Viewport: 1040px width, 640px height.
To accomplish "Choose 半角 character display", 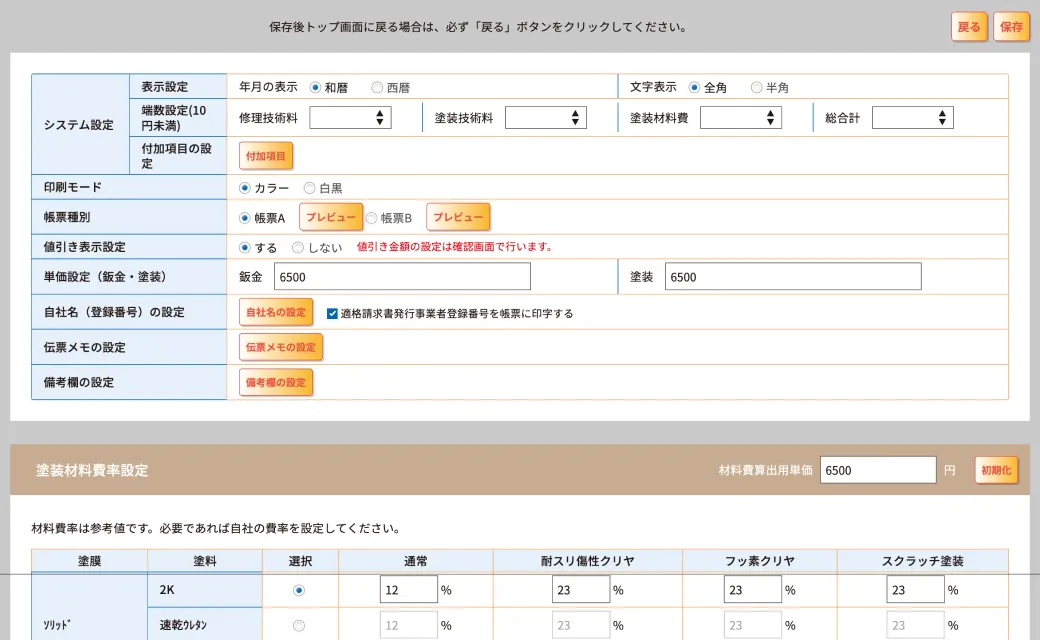I will 756,88.
